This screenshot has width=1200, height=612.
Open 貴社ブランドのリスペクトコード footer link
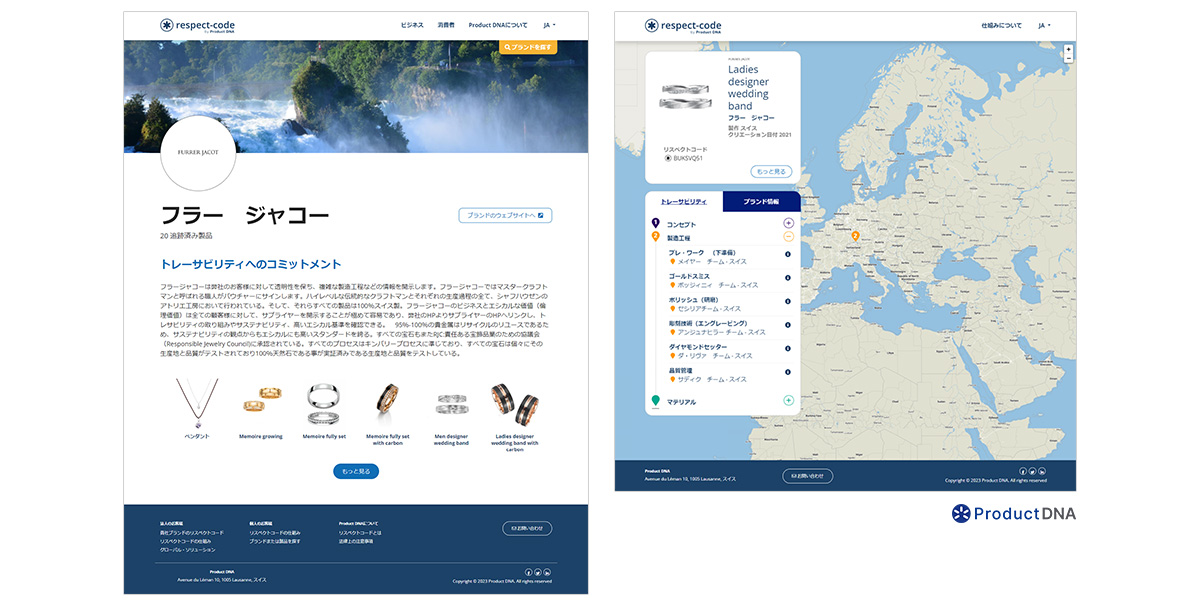pos(192,533)
